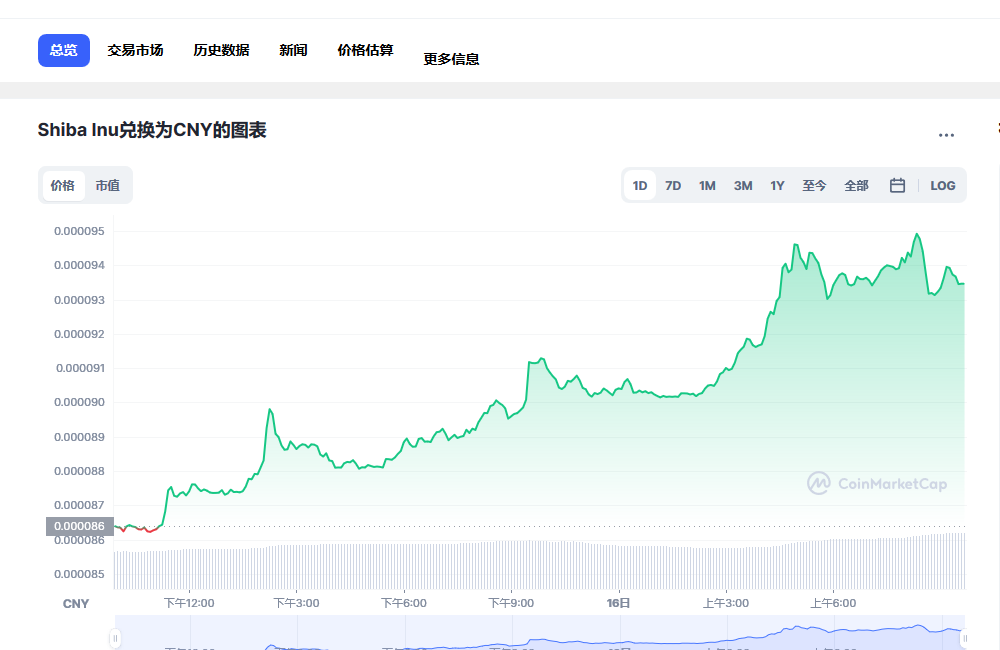Switch chart to 市值 view

point(107,185)
